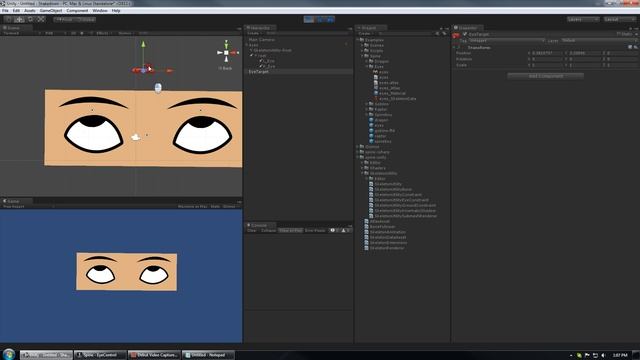Open the GameObject menu

click(x=51, y=11)
